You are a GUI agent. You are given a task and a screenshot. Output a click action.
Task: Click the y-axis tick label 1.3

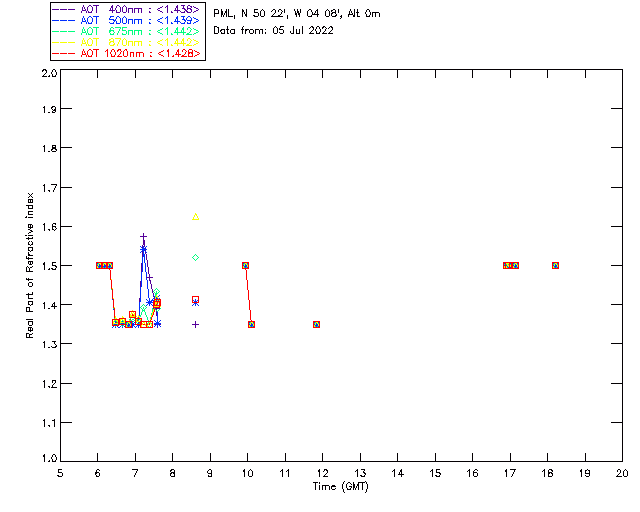(x=50, y=344)
